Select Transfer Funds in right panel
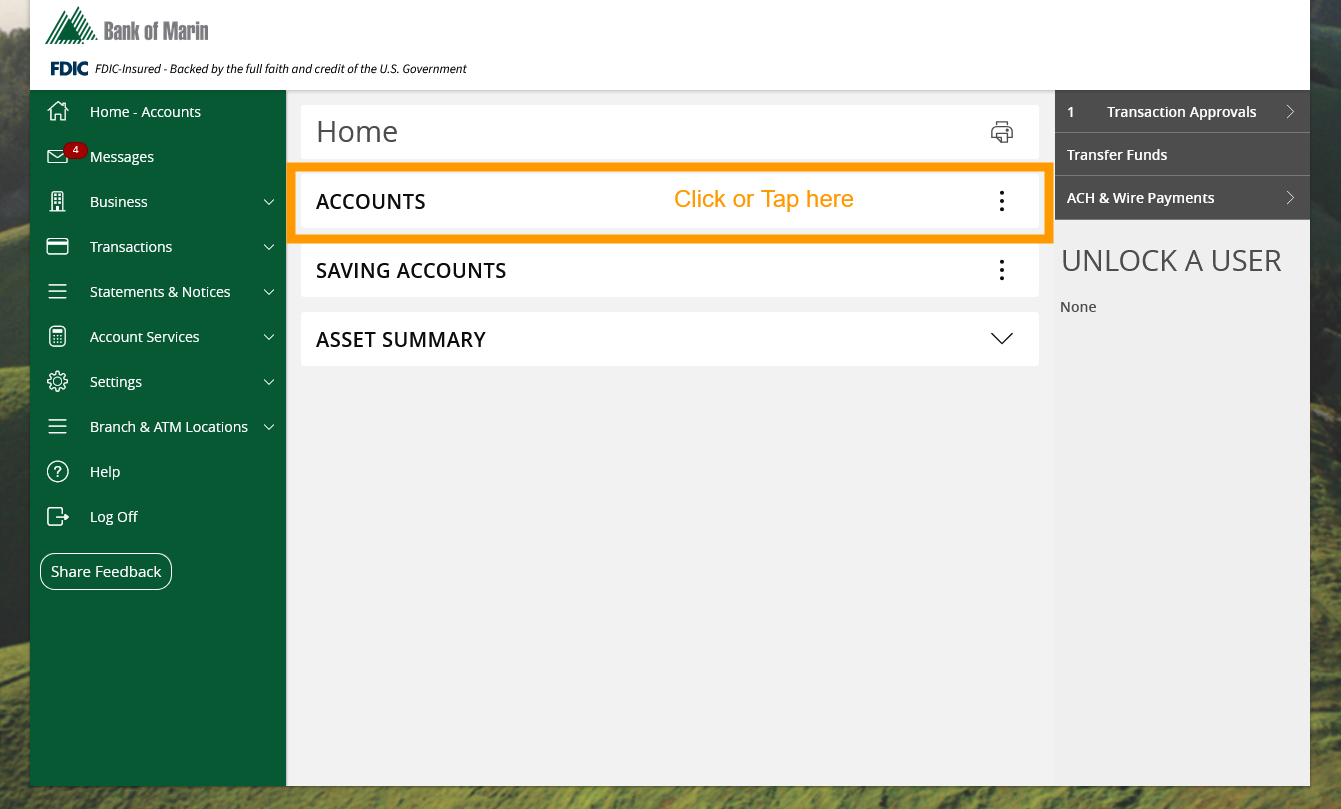The image size is (1341, 809). (x=1117, y=155)
